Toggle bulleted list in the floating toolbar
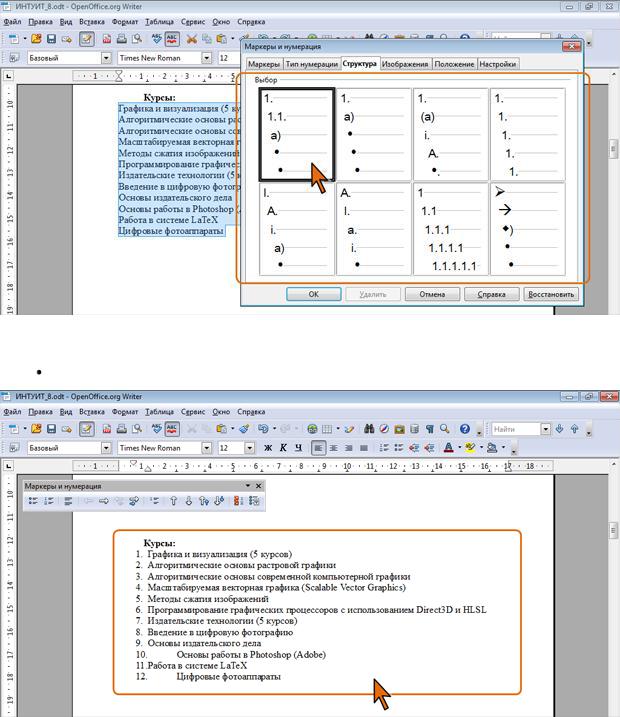 pyautogui.click(x=33, y=501)
